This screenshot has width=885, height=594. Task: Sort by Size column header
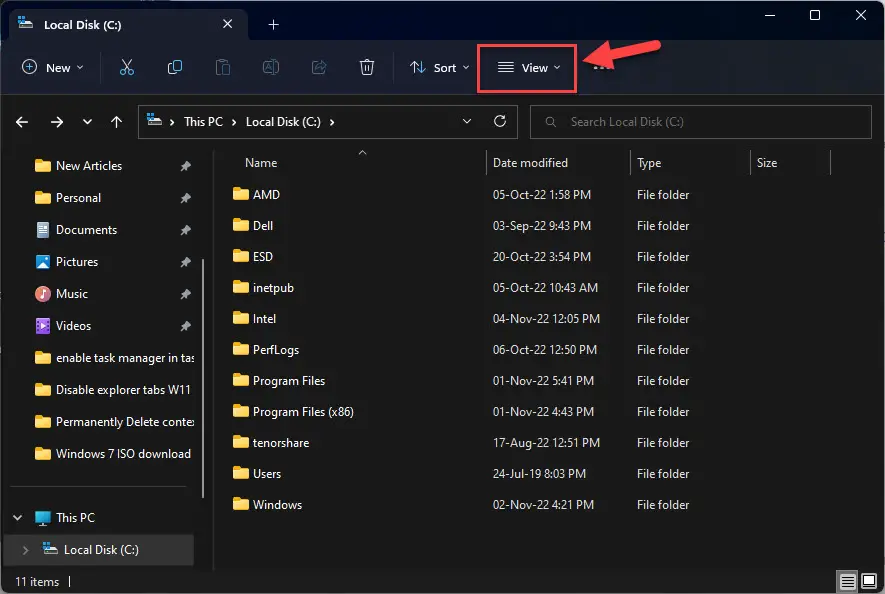coord(766,163)
